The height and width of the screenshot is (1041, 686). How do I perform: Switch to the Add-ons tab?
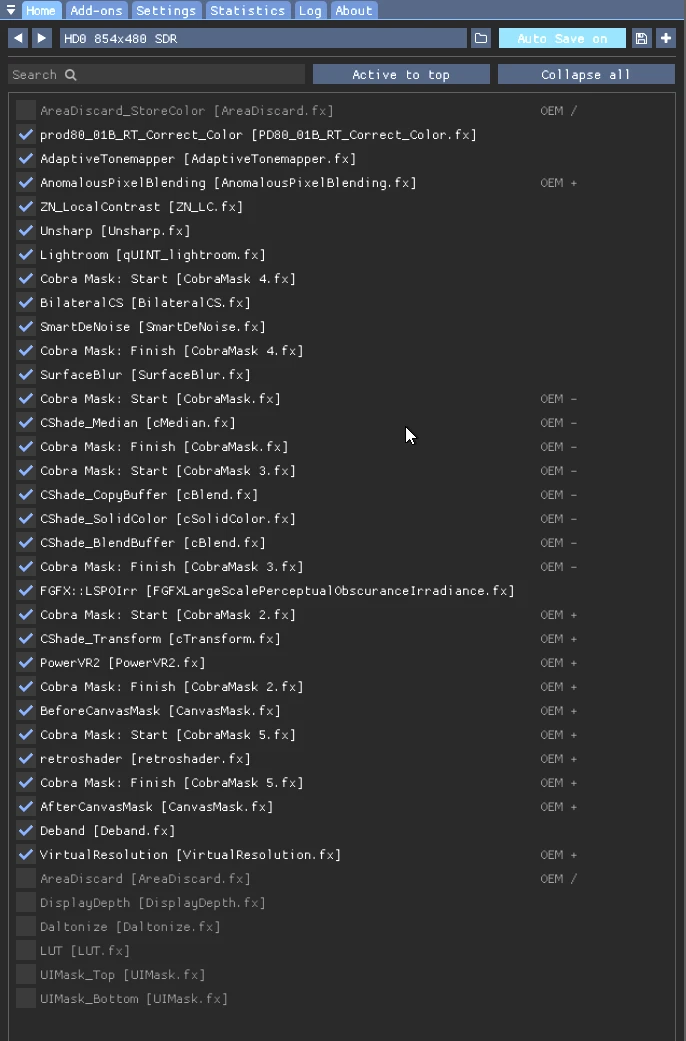point(96,10)
